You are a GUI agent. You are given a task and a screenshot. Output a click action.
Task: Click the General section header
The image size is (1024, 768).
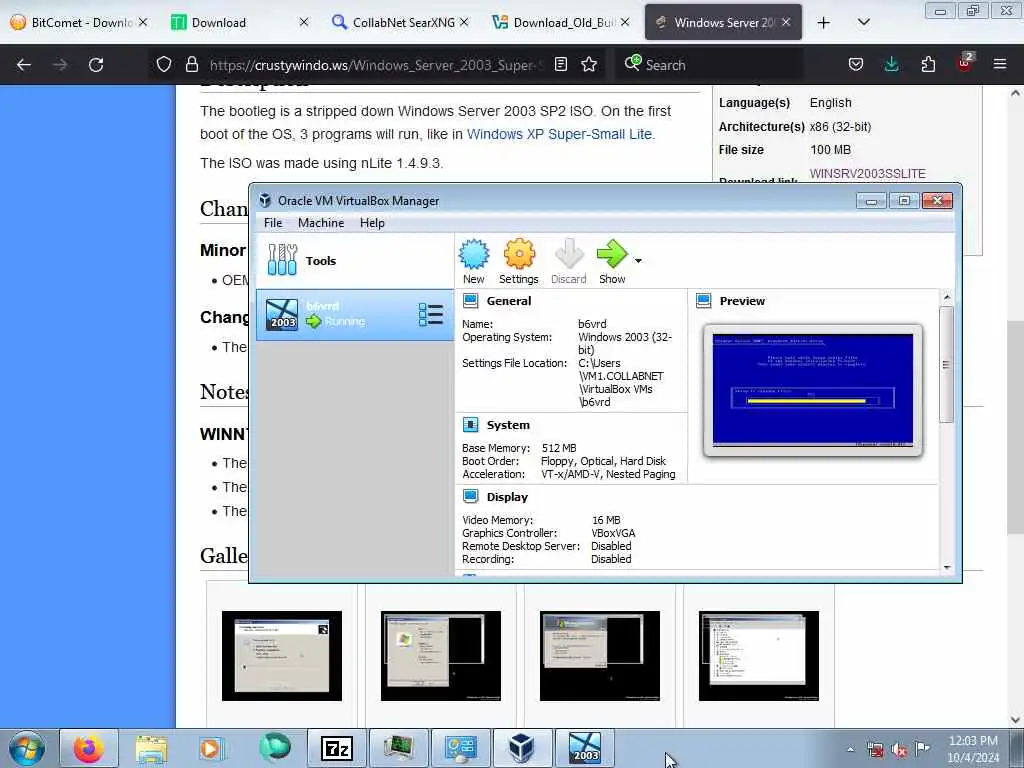(x=509, y=301)
